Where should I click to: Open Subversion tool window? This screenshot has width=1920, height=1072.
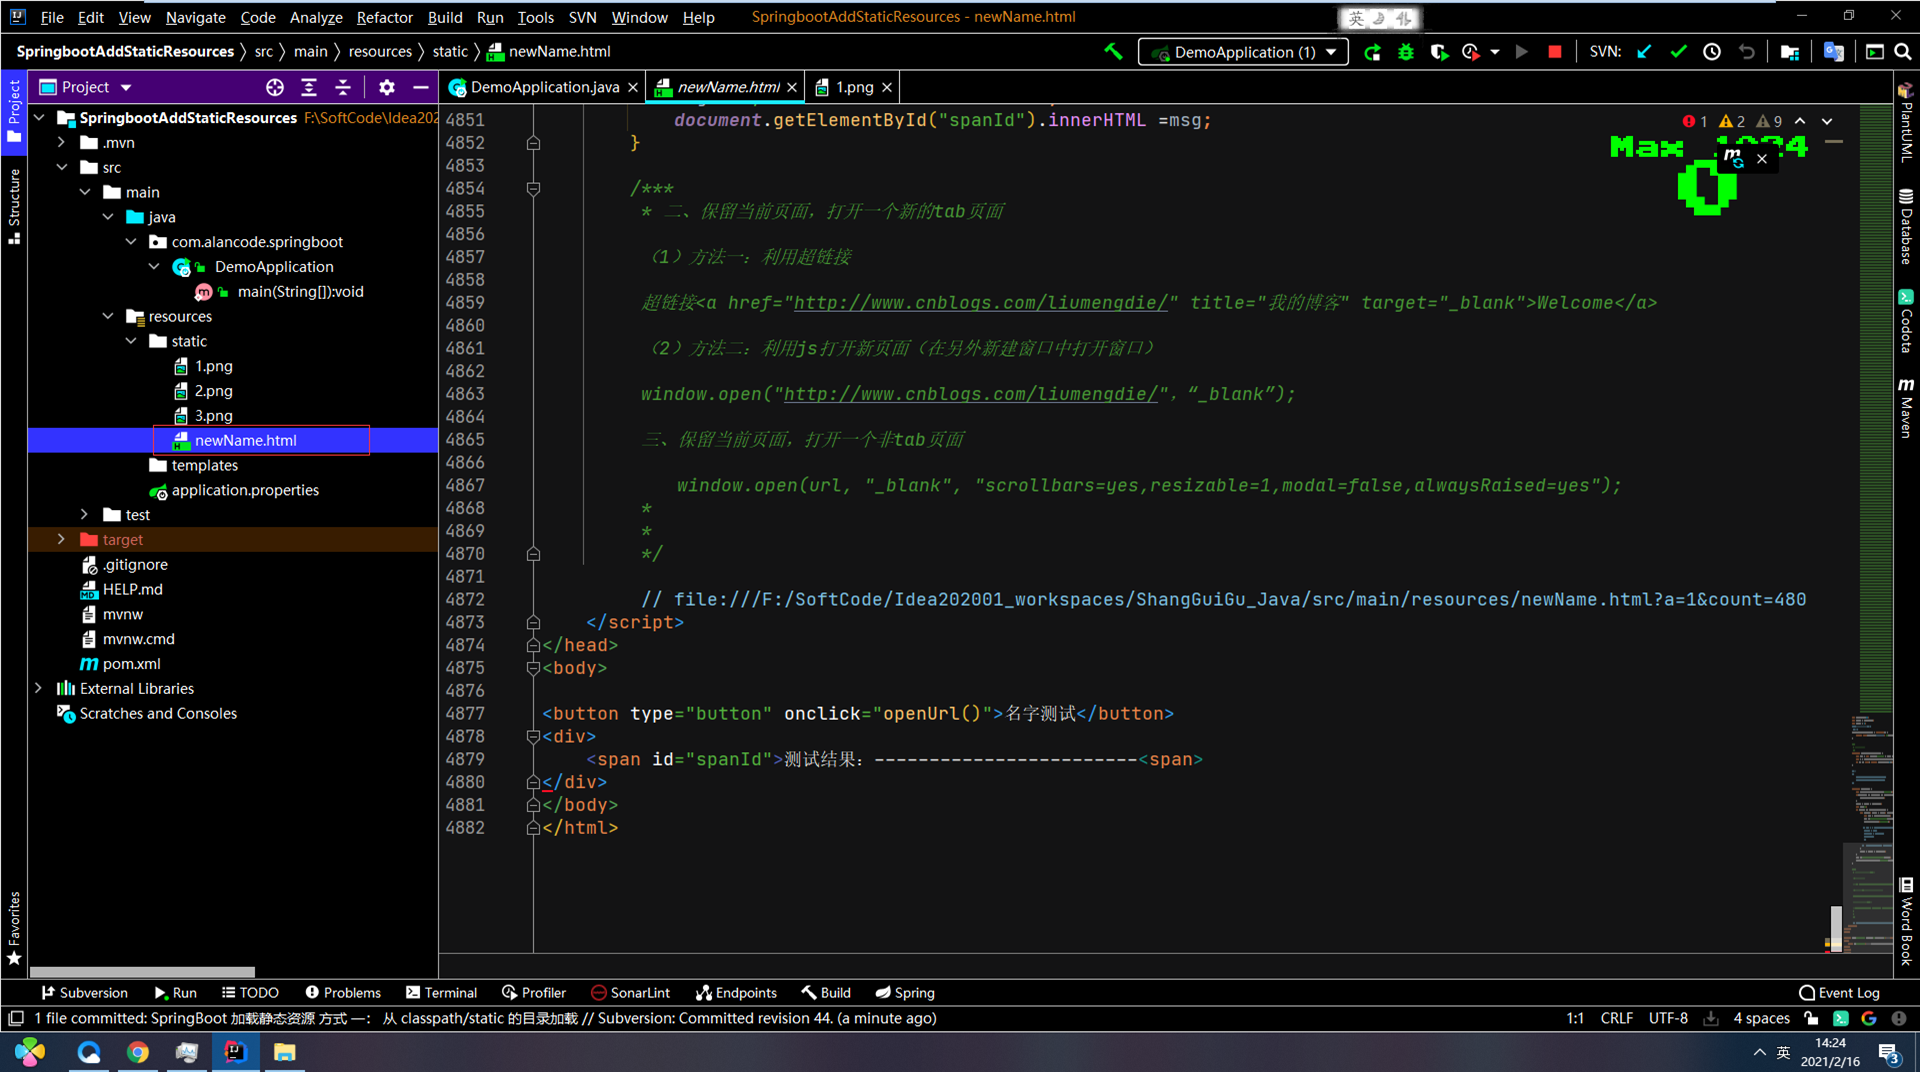pos(84,992)
